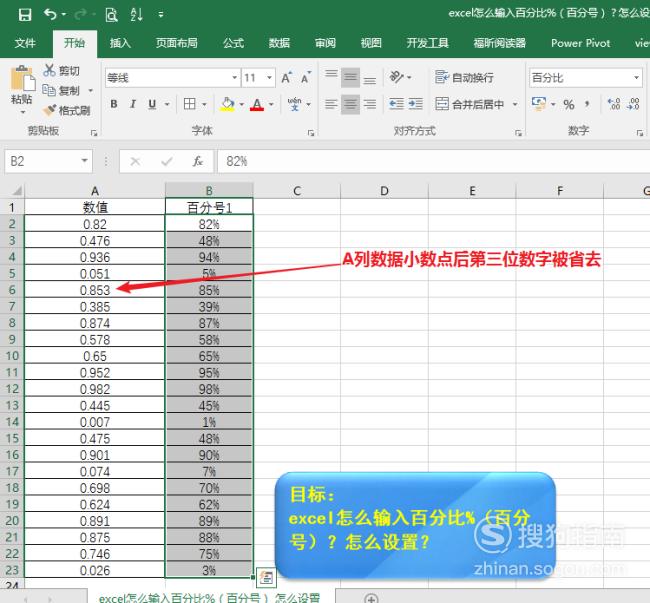The width and height of the screenshot is (650, 603).
Task: Click the Accounting Number Format icon
Action: (538, 104)
